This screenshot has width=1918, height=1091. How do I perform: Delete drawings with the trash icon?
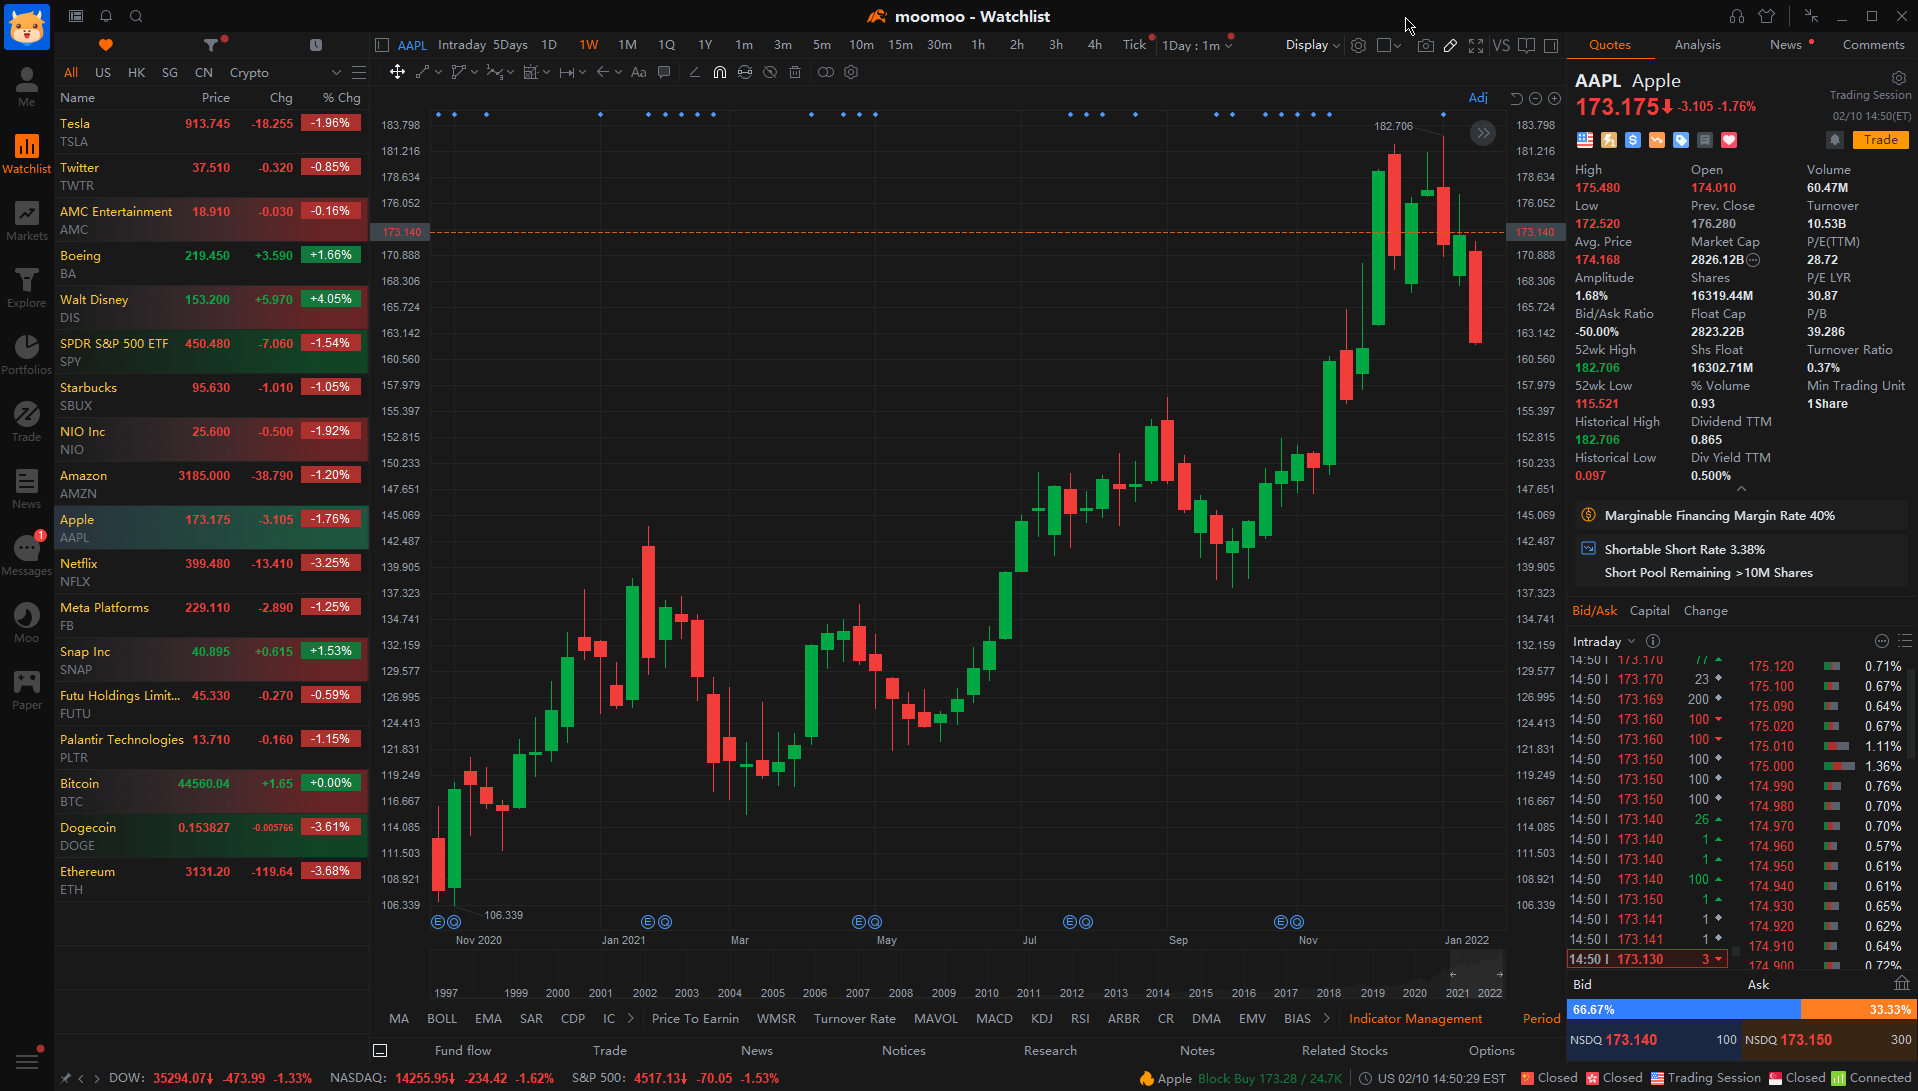[x=795, y=72]
